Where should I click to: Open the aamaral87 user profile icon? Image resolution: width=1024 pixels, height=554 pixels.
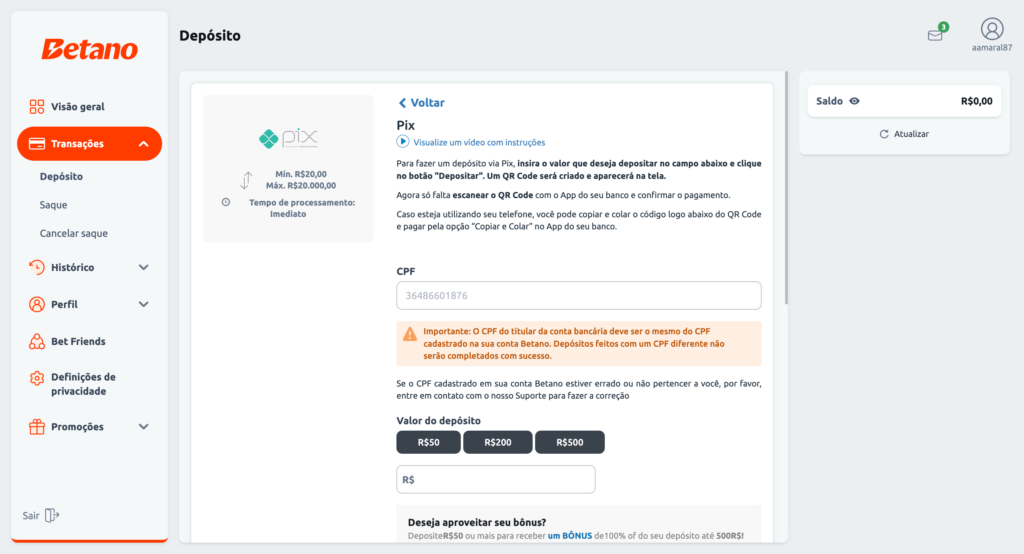tap(991, 29)
